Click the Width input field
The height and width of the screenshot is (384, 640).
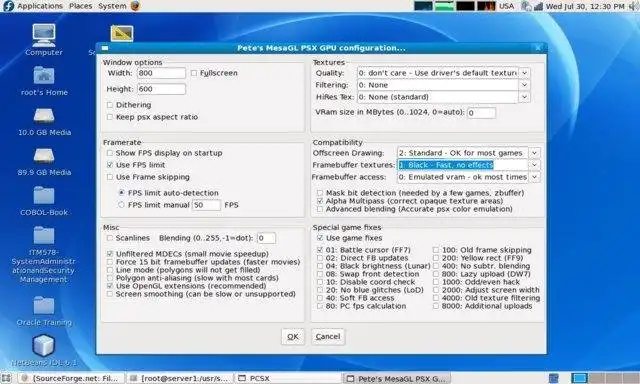[x=161, y=73]
